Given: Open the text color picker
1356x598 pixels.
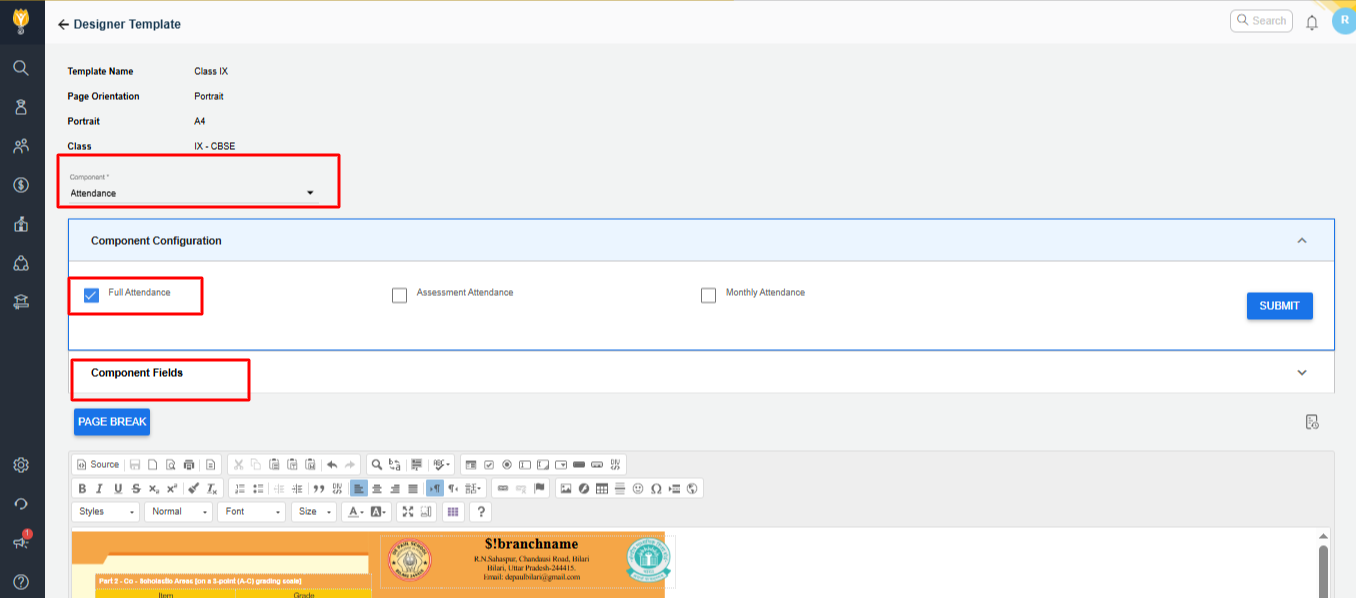Looking at the screenshot, I should 353,512.
